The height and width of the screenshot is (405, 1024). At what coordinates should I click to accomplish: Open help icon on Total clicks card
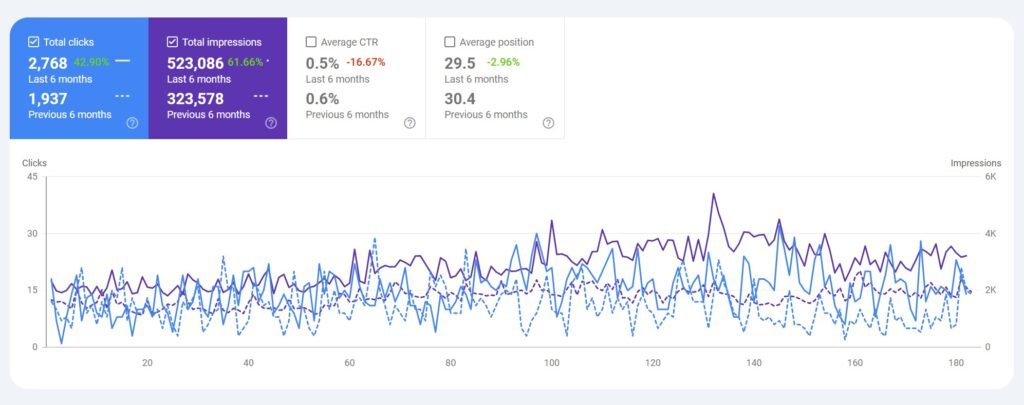(x=133, y=123)
